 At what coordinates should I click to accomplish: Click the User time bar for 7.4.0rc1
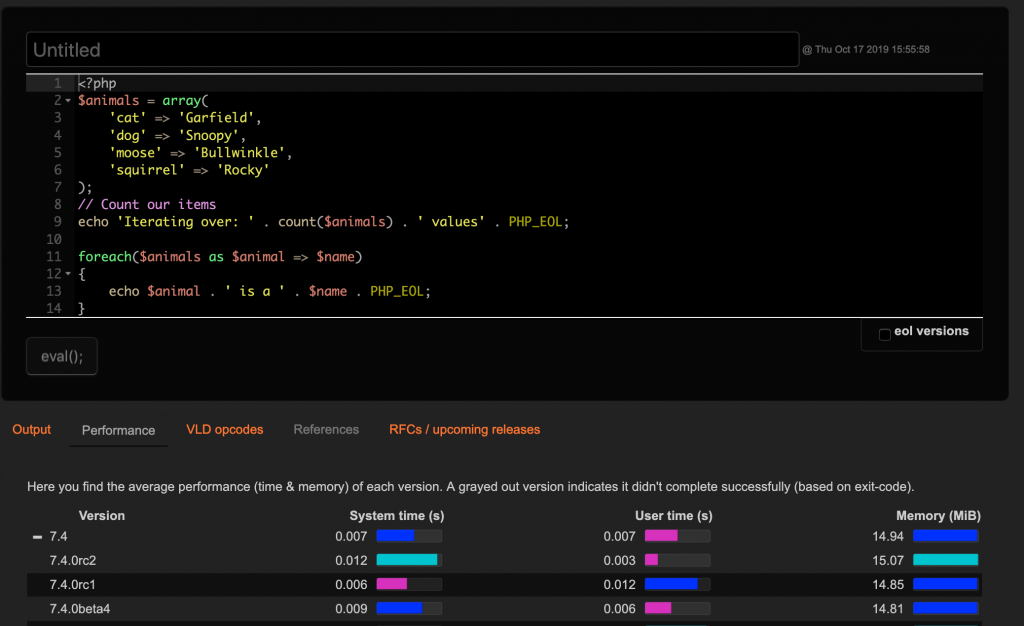coord(677,584)
